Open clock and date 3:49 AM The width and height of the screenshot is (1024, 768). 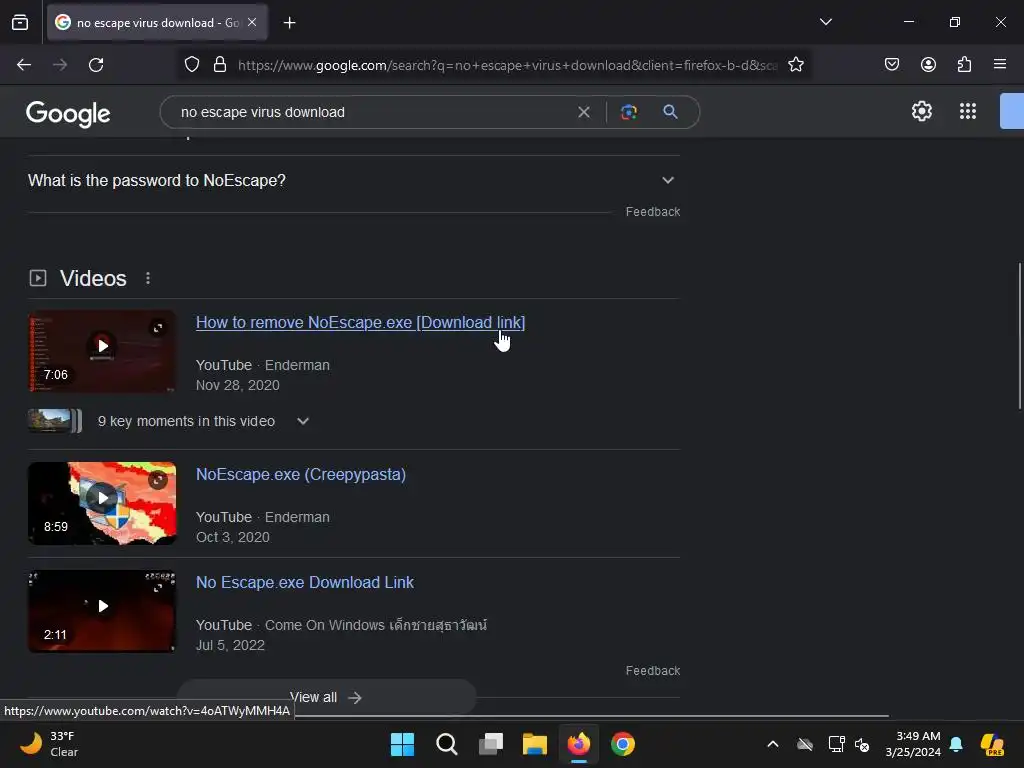coord(913,744)
